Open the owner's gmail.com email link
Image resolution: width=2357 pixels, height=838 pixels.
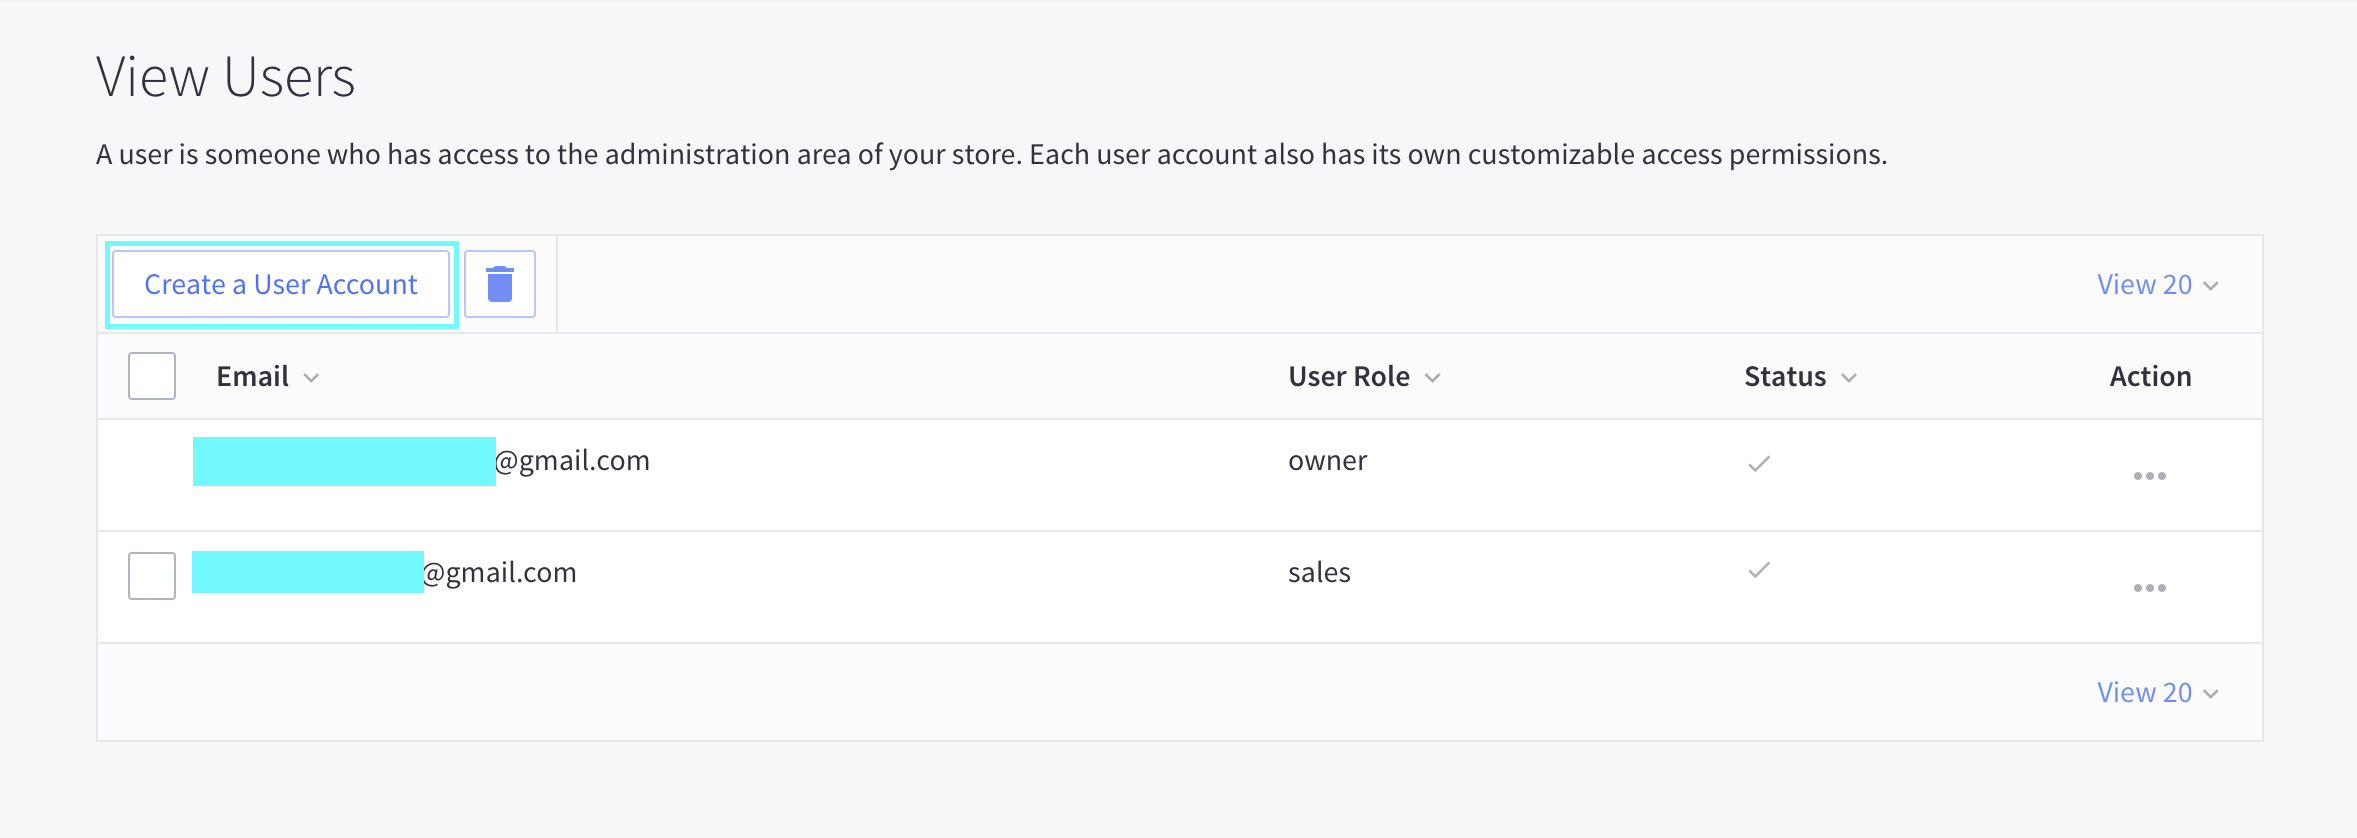tap(571, 461)
